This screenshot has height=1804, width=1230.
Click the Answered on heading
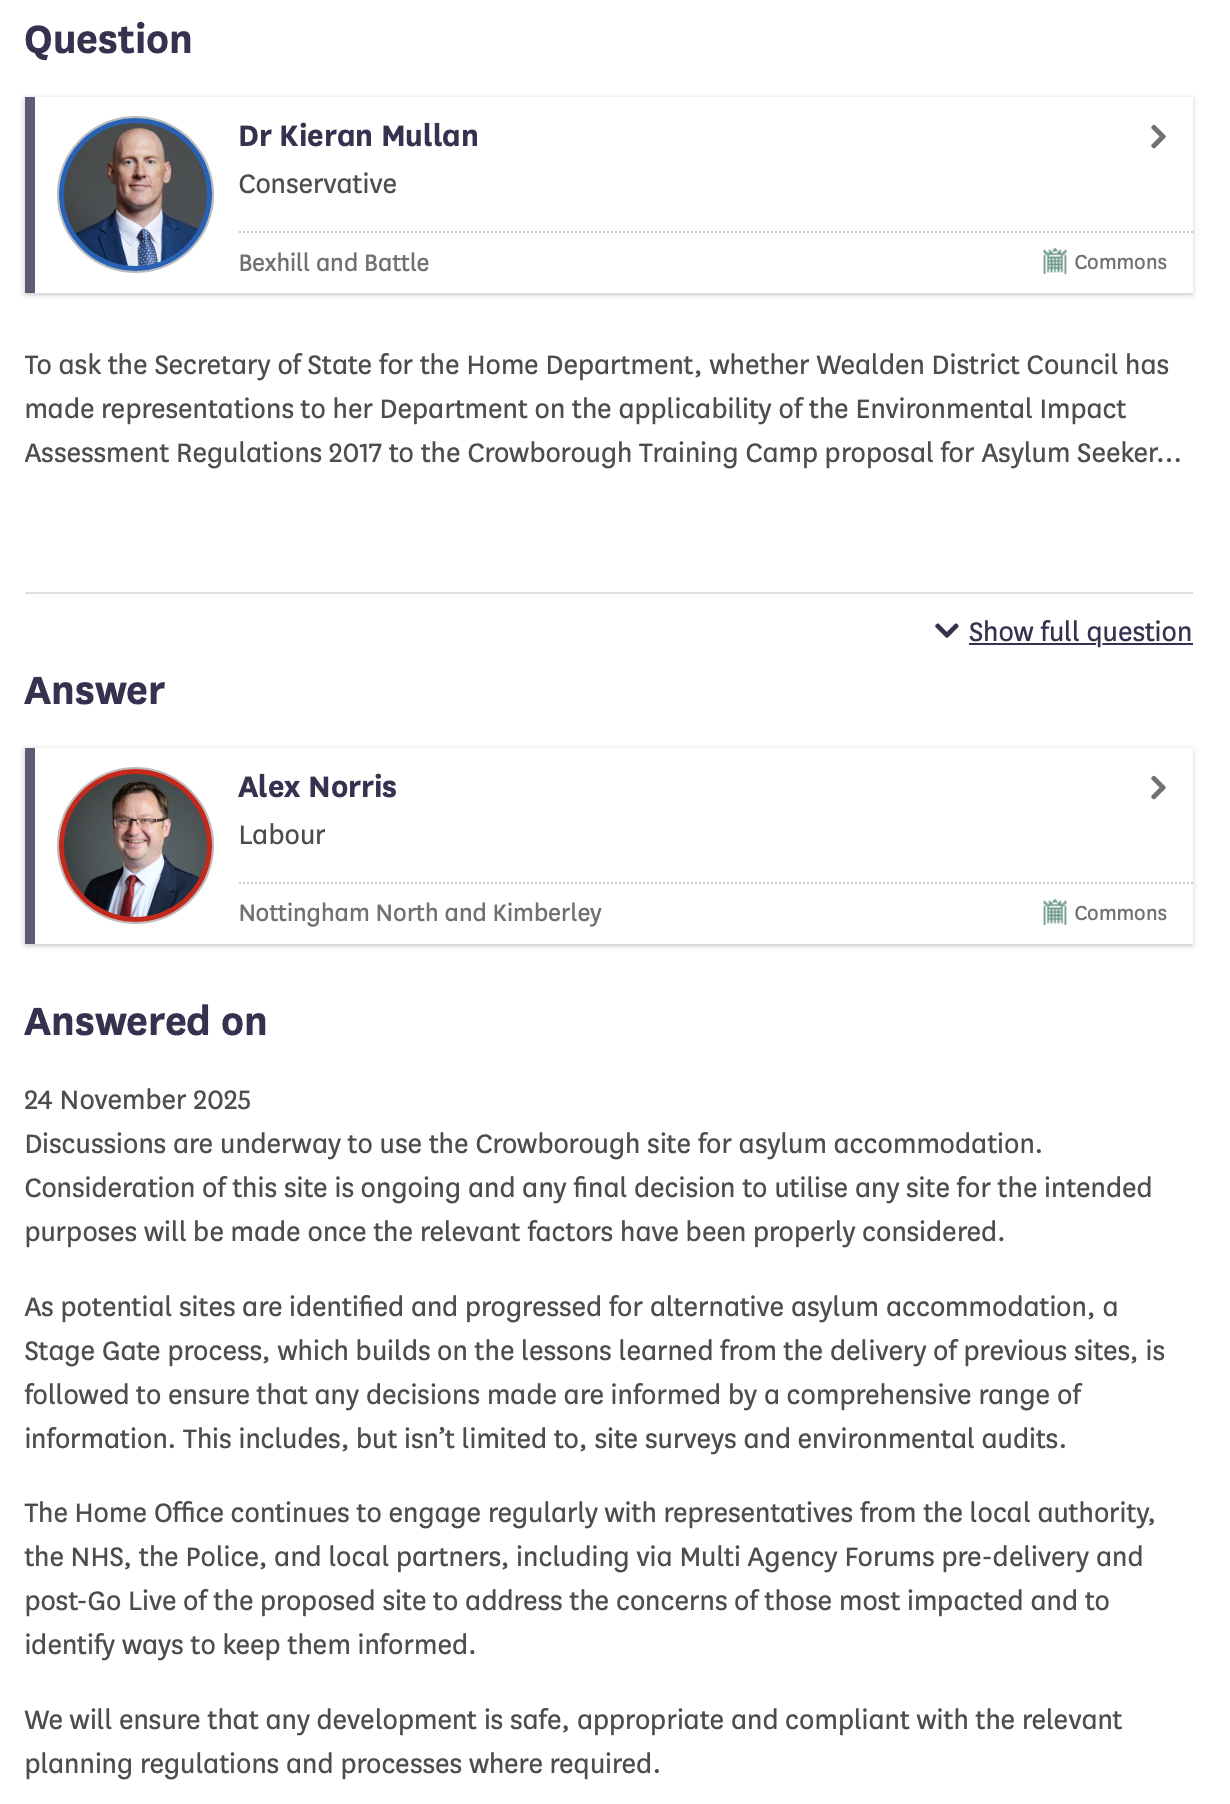pos(146,1022)
